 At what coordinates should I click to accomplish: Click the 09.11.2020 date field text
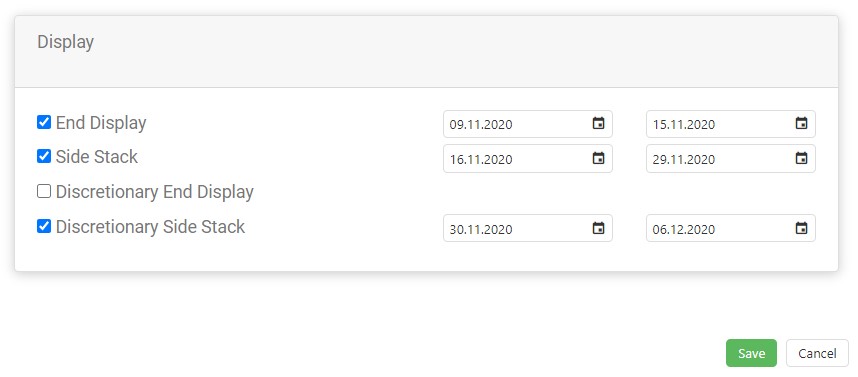480,124
